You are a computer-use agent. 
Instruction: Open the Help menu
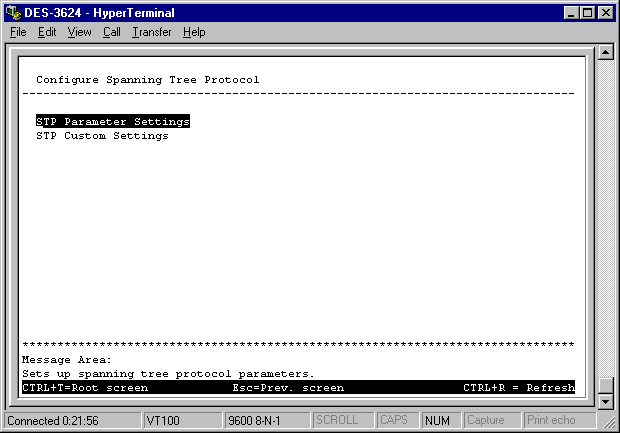[194, 32]
